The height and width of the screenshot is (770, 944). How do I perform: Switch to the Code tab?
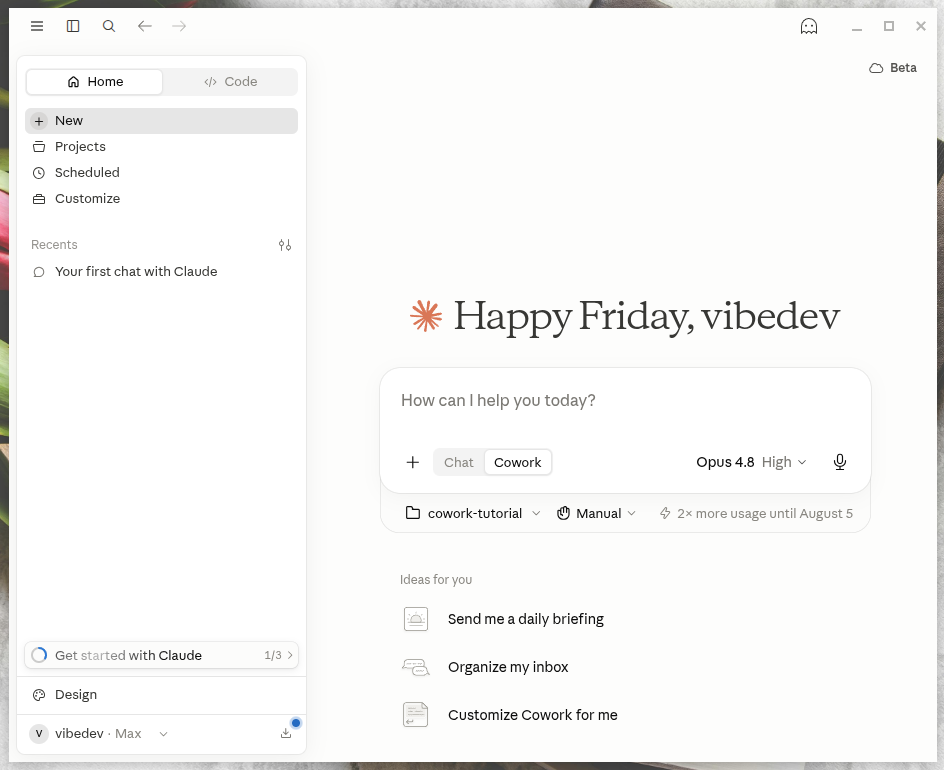(230, 82)
